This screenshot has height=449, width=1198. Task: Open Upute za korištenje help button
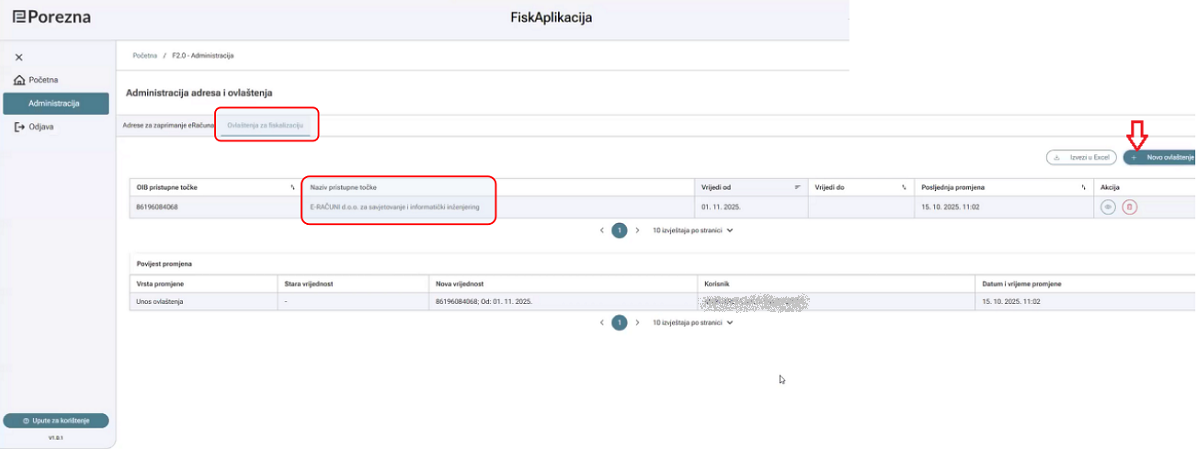click(x=56, y=421)
